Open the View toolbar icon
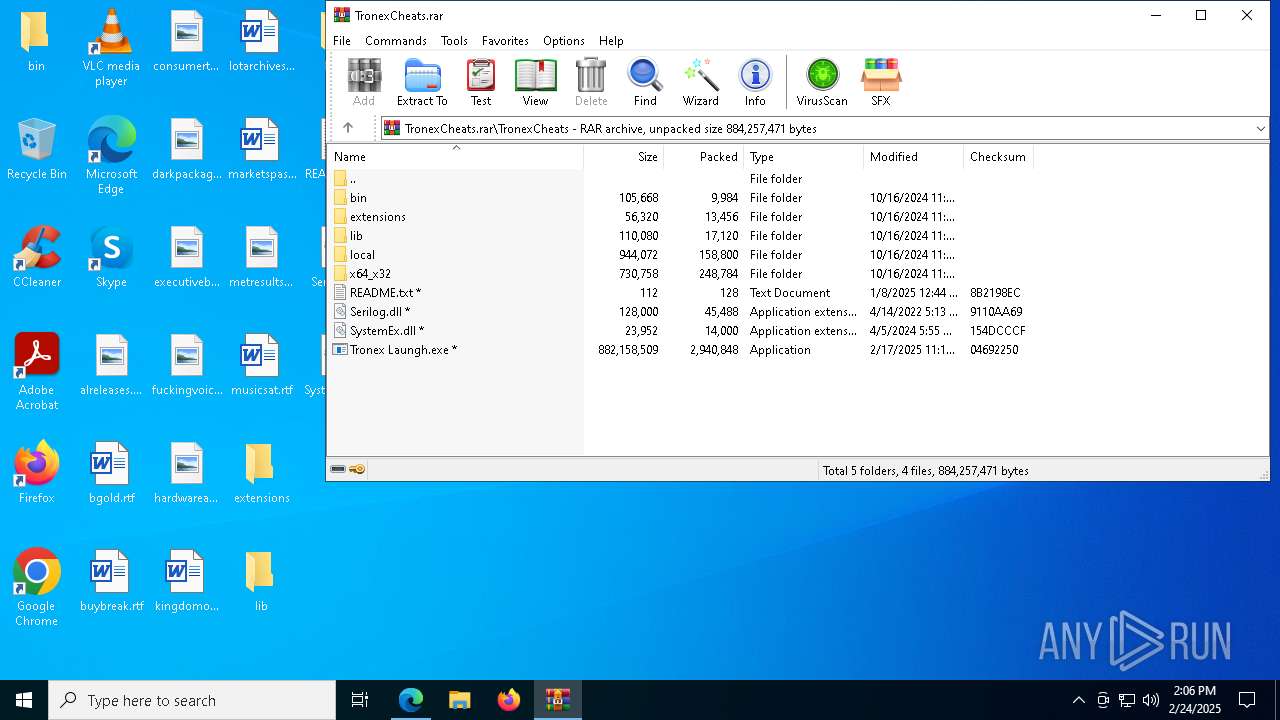1280x720 pixels. 535,82
